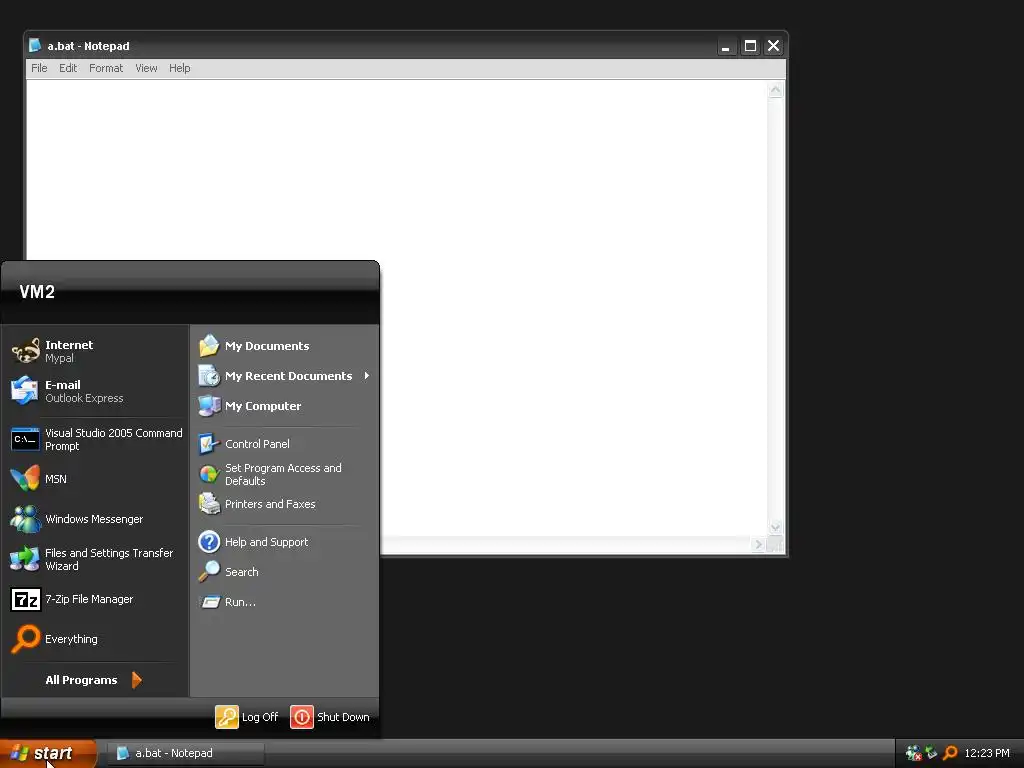Click Shut Down text label
1024x768 pixels.
point(343,716)
